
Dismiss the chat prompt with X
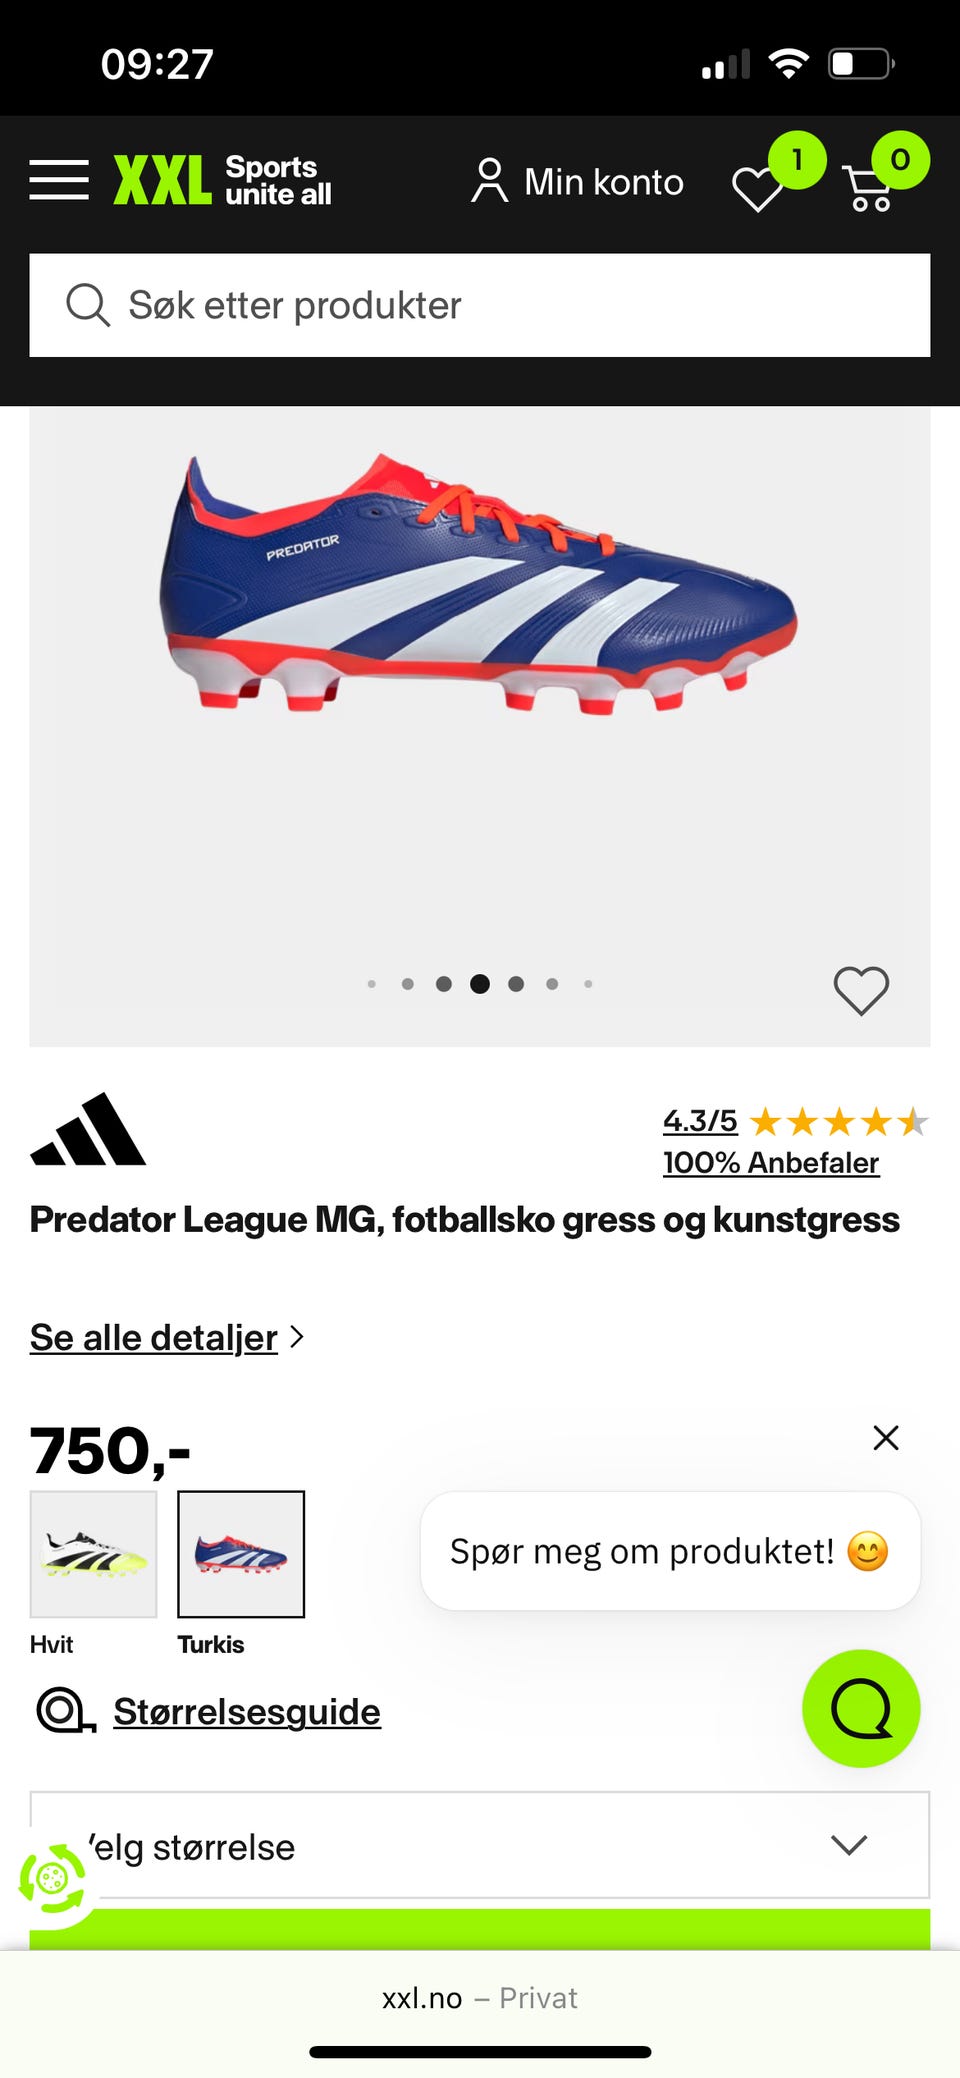pyautogui.click(x=886, y=1438)
